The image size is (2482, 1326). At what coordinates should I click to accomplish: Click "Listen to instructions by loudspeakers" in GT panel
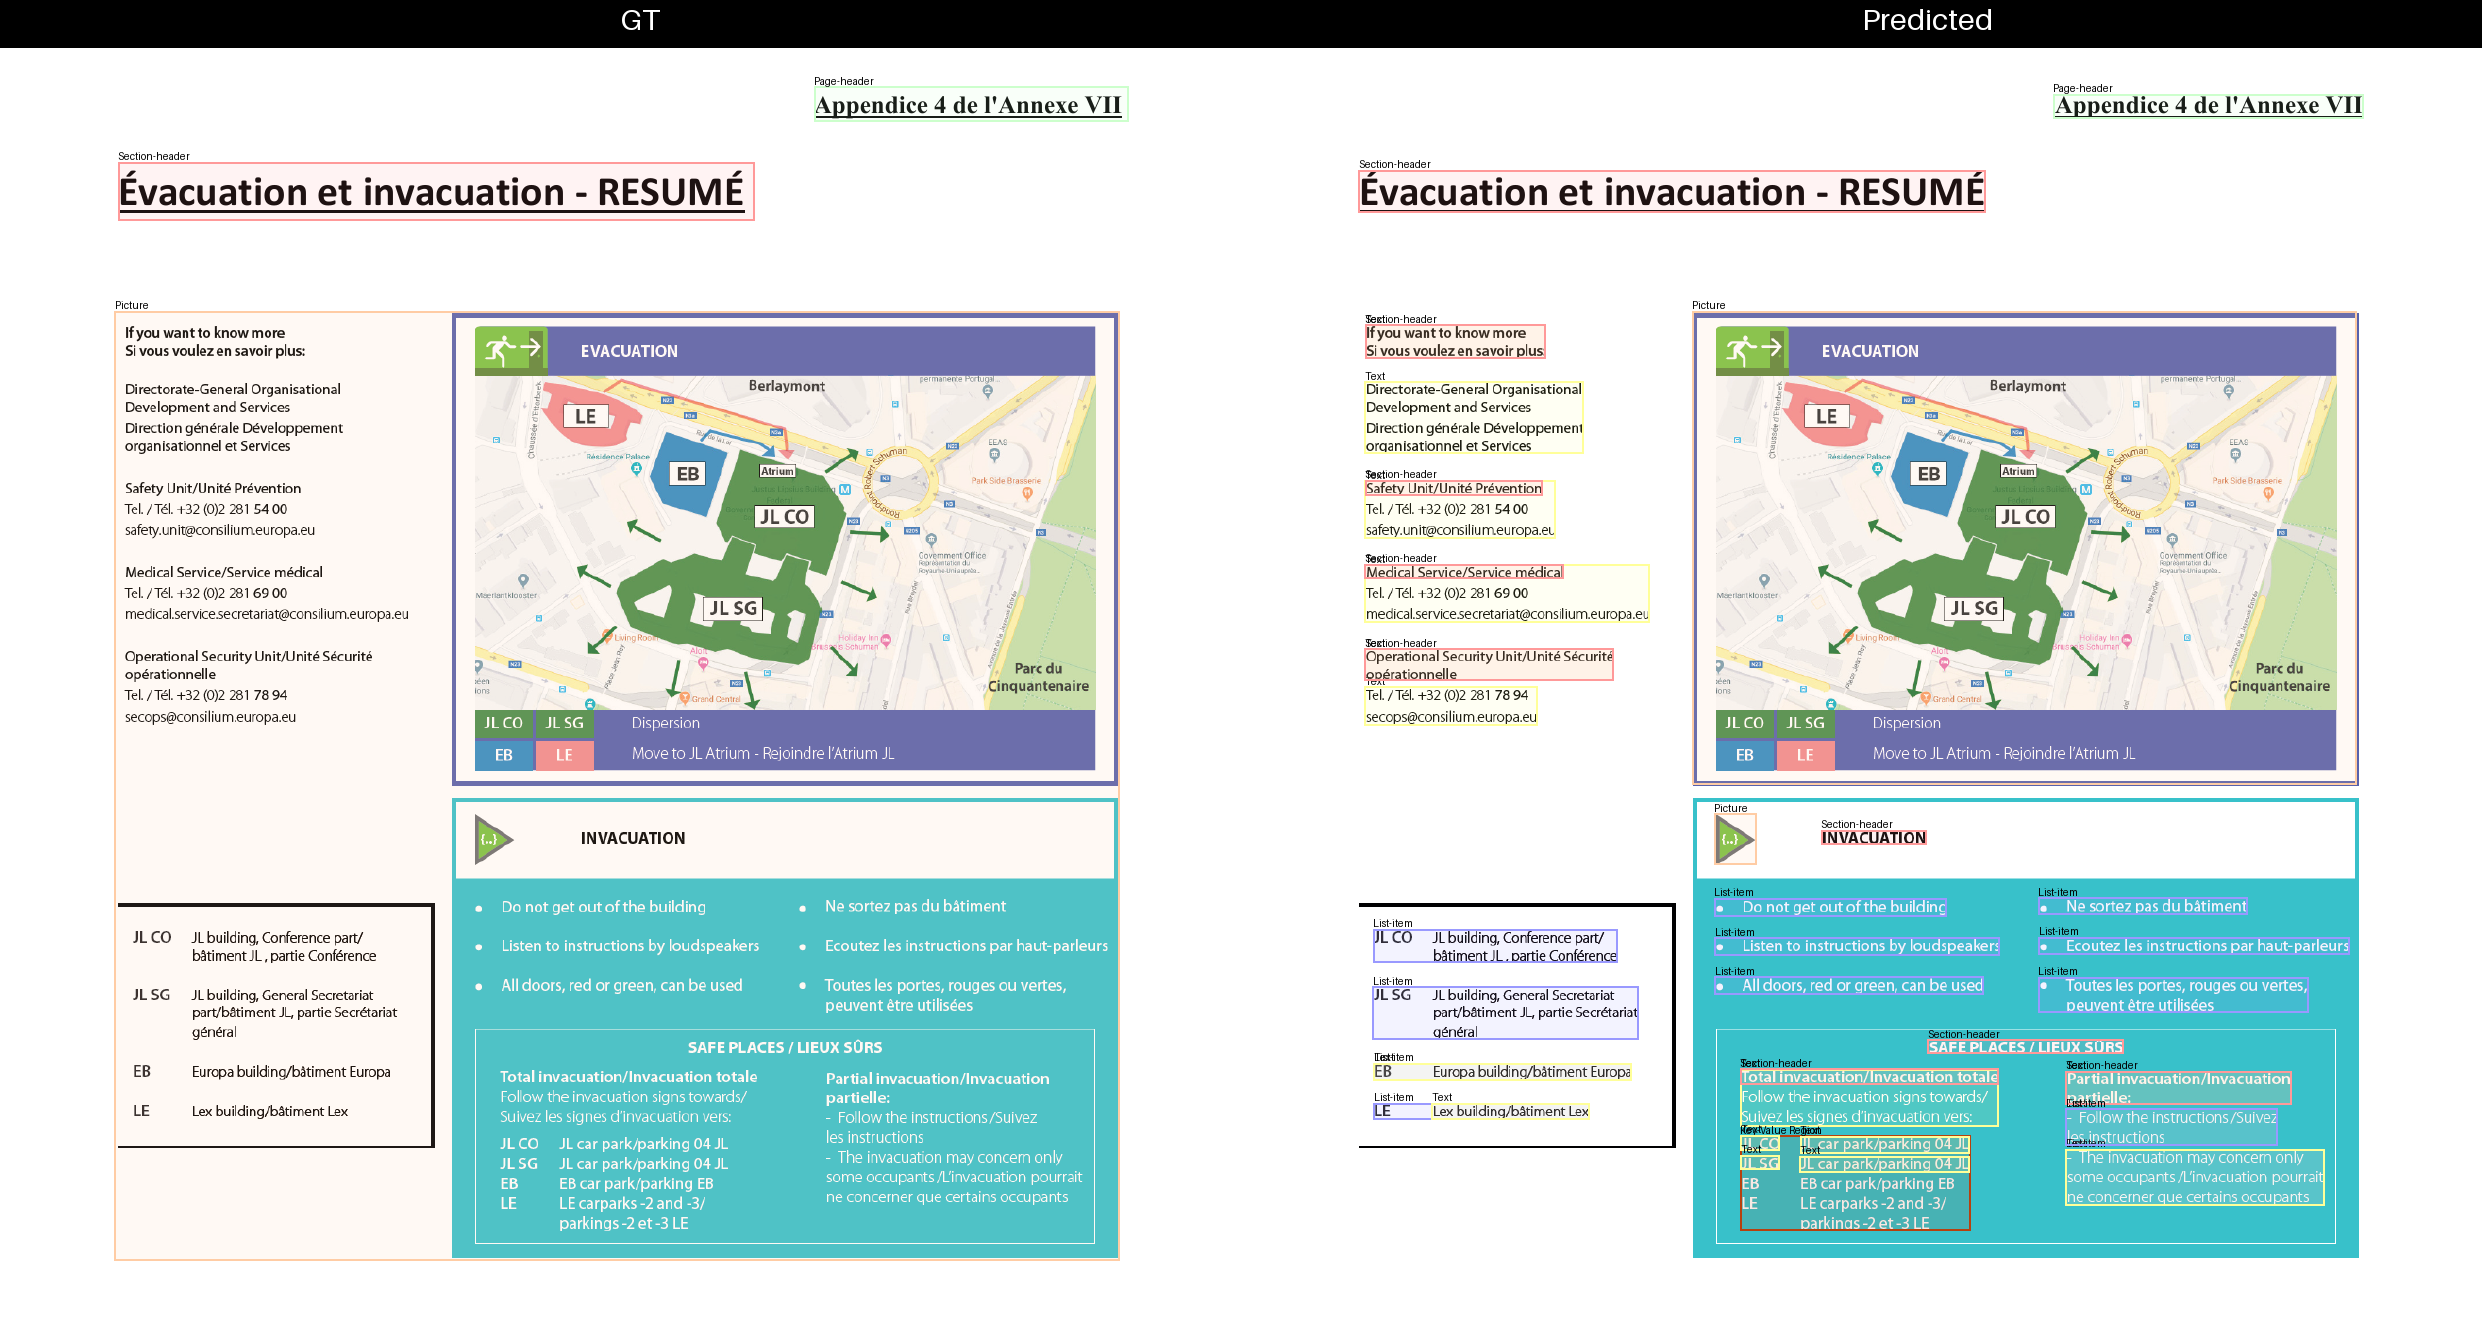pos(630,946)
